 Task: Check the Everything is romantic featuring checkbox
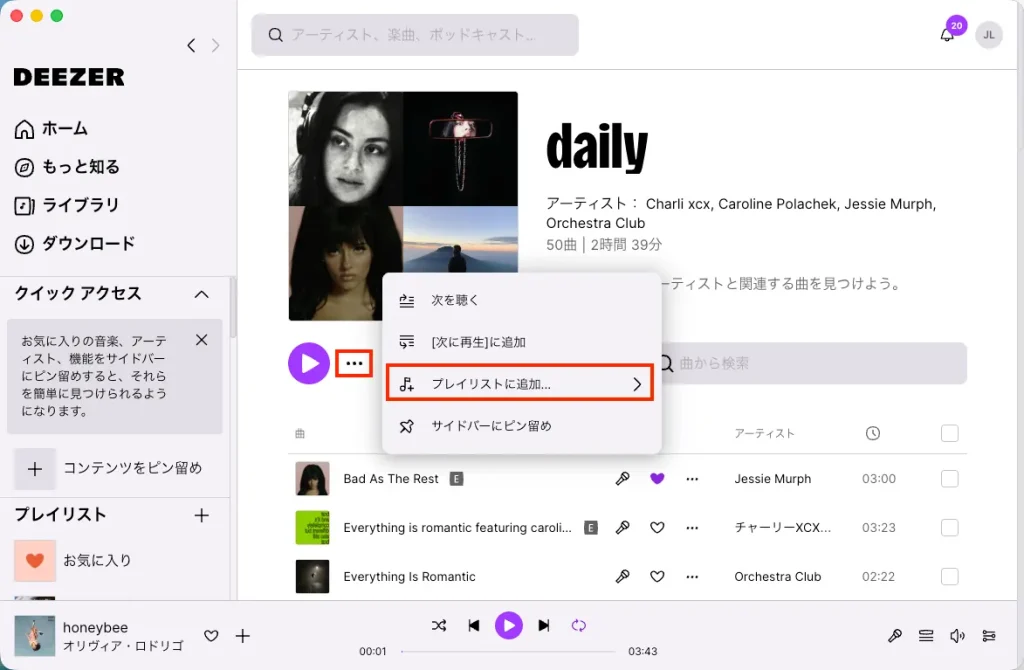[x=950, y=528]
